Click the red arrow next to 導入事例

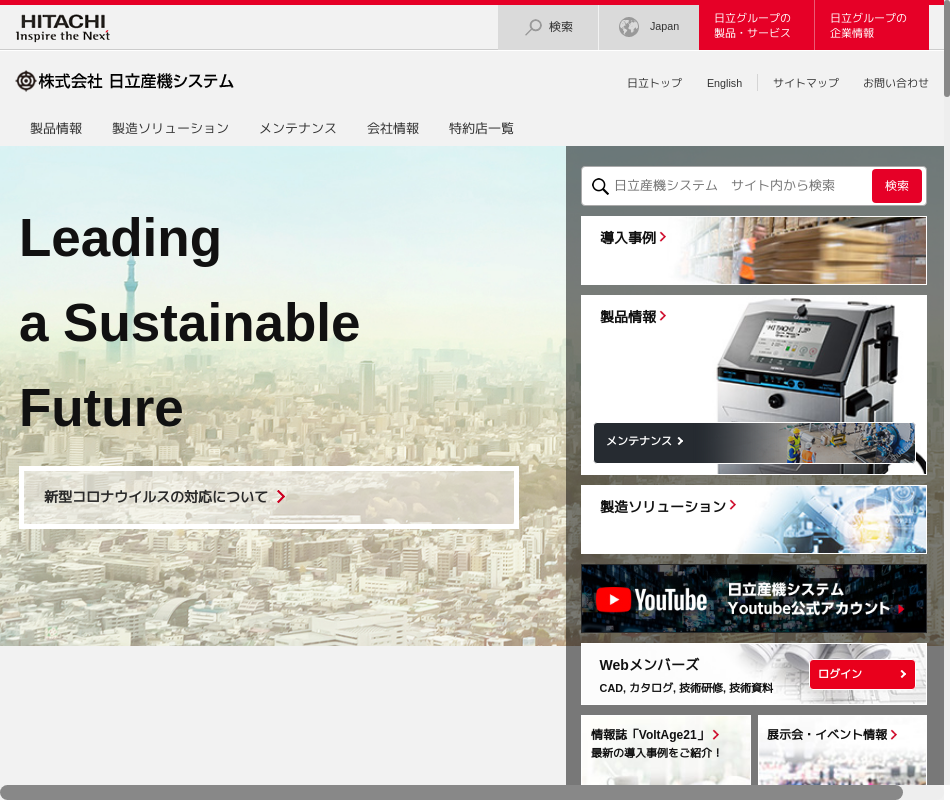pyautogui.click(x=663, y=237)
